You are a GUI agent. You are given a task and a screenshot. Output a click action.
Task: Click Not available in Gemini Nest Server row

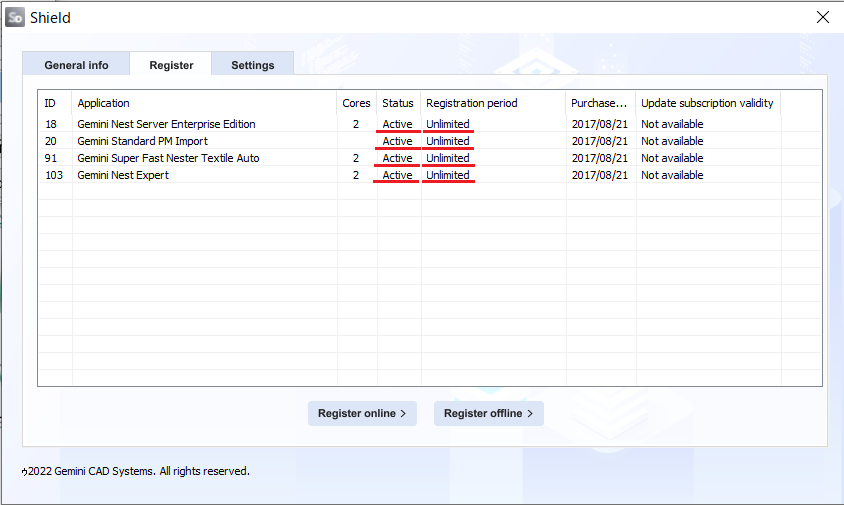click(672, 124)
